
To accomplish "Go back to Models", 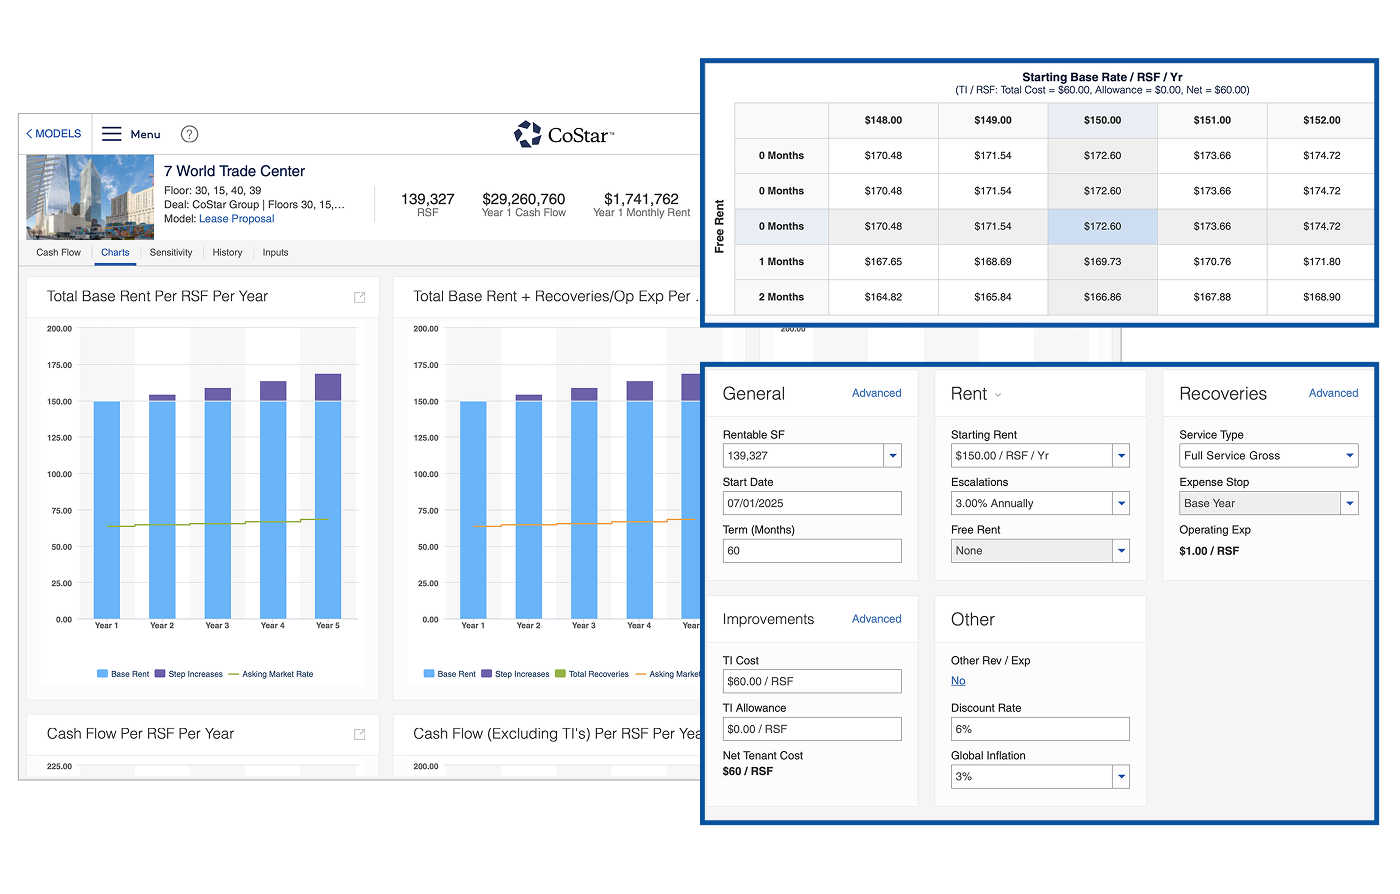I will pyautogui.click(x=54, y=134).
